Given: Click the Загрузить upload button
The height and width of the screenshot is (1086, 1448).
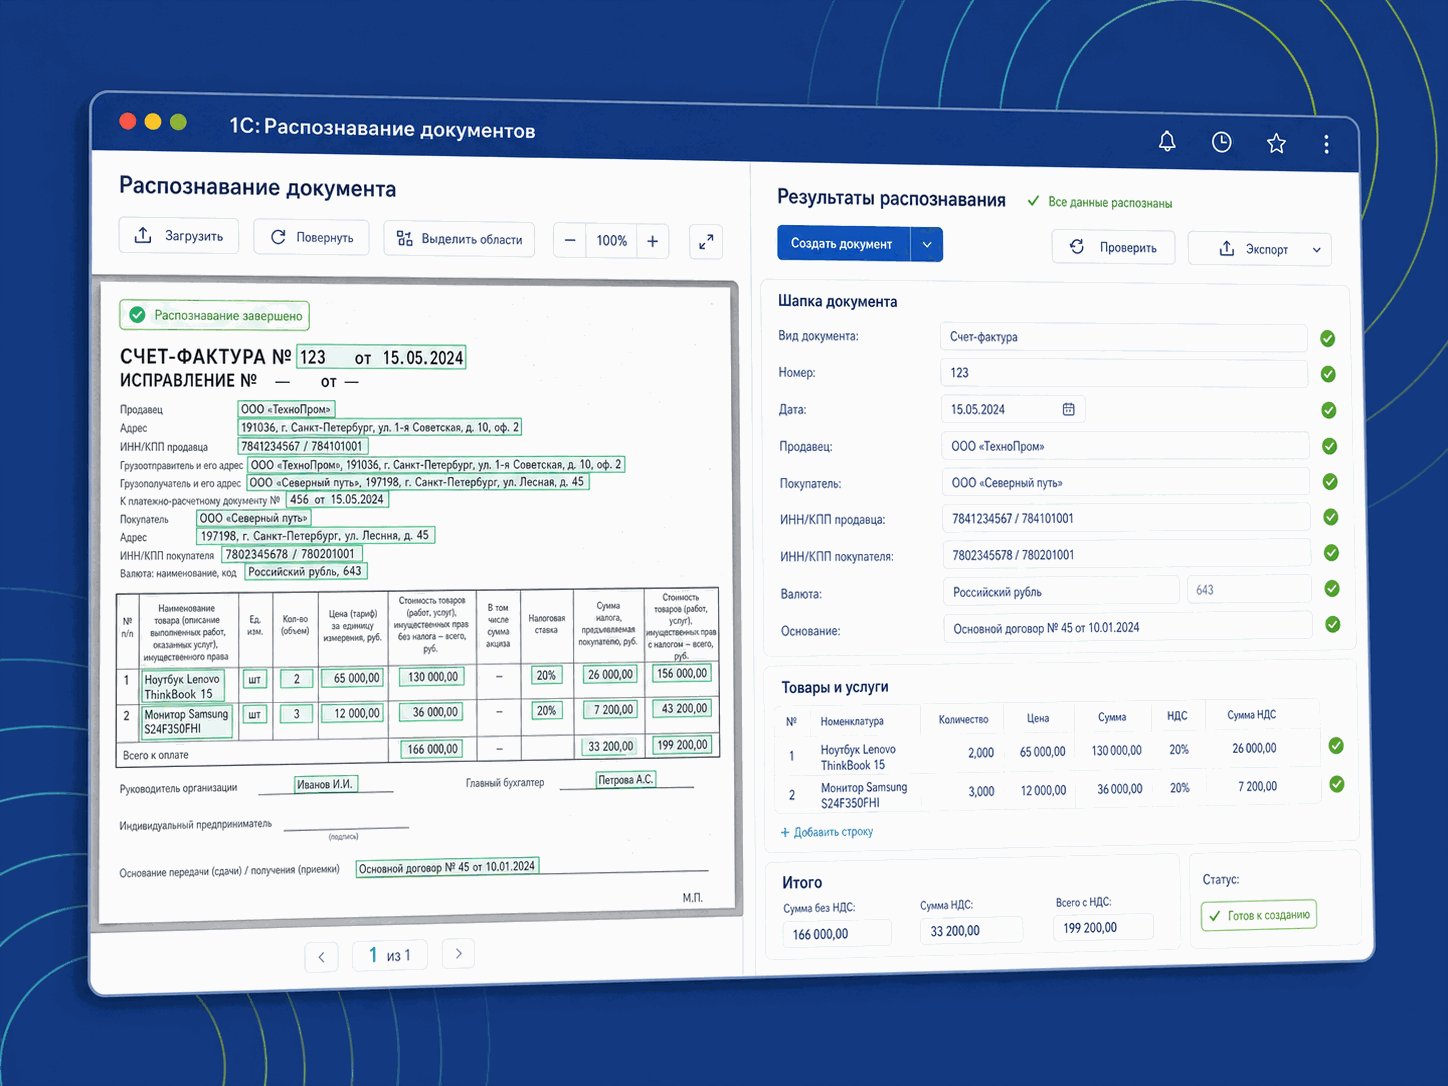Looking at the screenshot, I should point(179,236).
